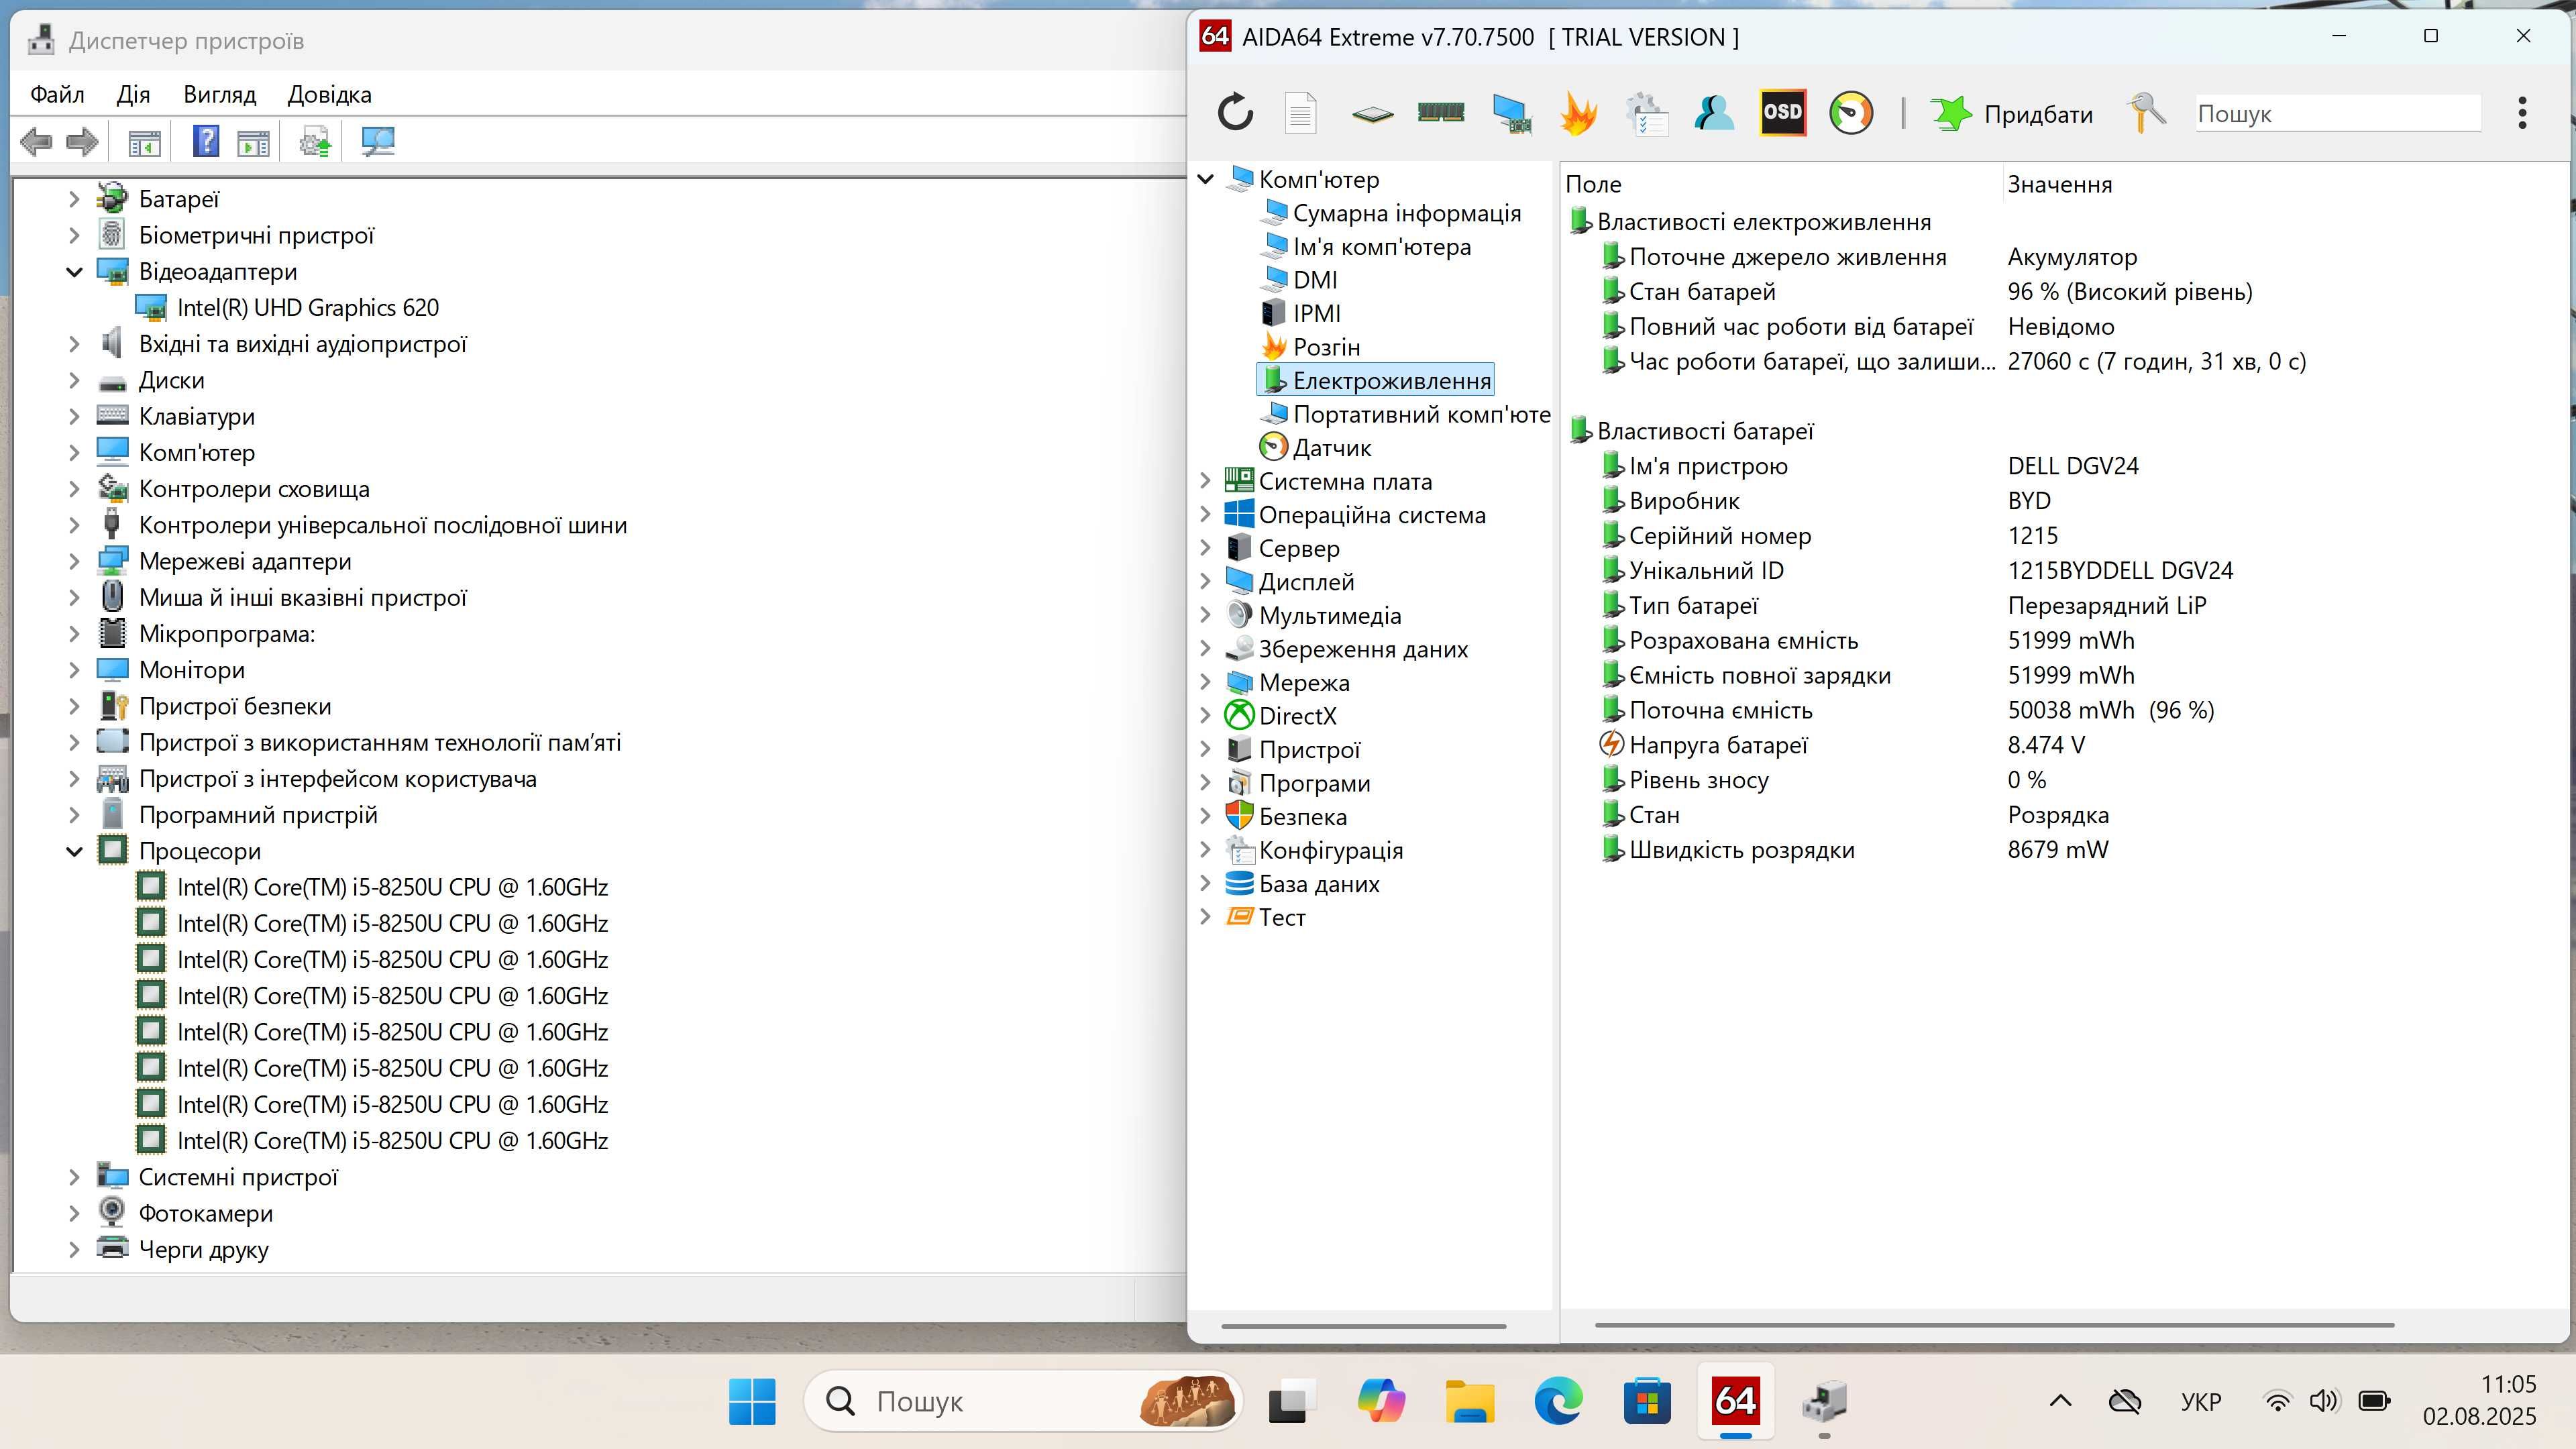Expand Операційна система in AIDA64 tree
This screenshot has width=2576, height=1449.
[1206, 515]
